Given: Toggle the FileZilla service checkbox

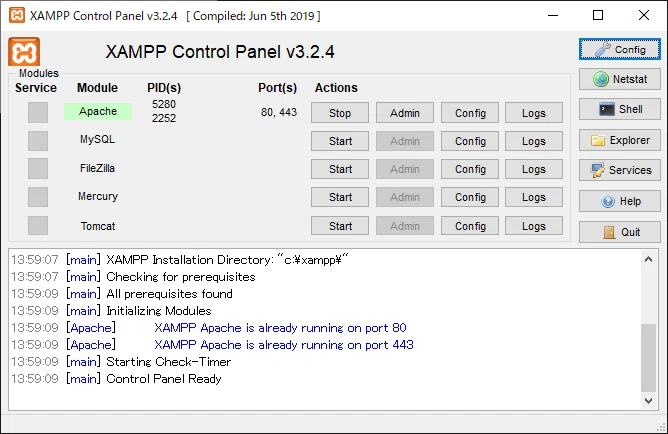Looking at the screenshot, I should [x=38, y=169].
